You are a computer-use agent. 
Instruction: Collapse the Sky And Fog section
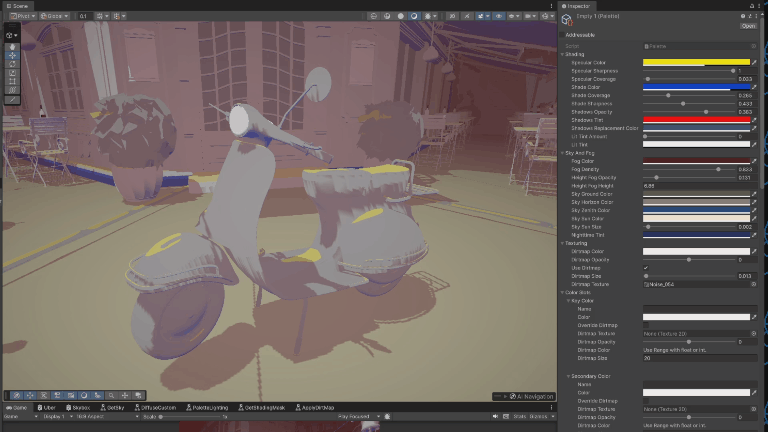[562, 153]
